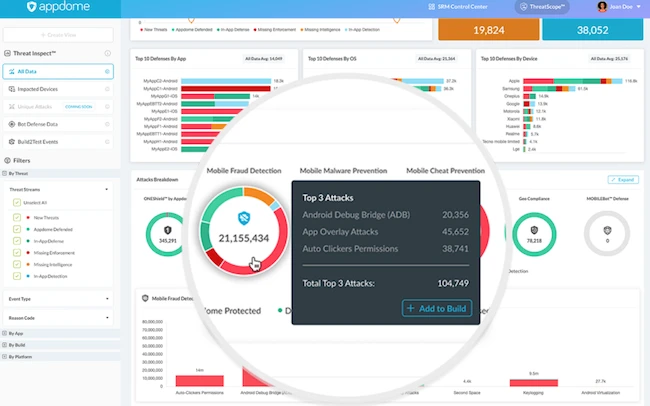Open the Build2Test Events view
650x406 pixels.
tap(58, 142)
